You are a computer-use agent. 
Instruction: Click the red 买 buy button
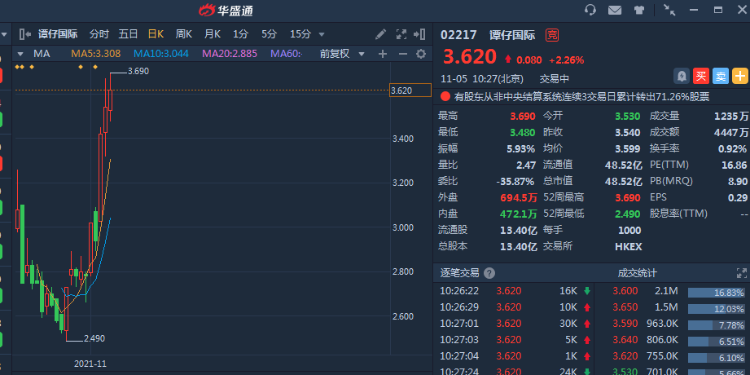click(x=701, y=76)
